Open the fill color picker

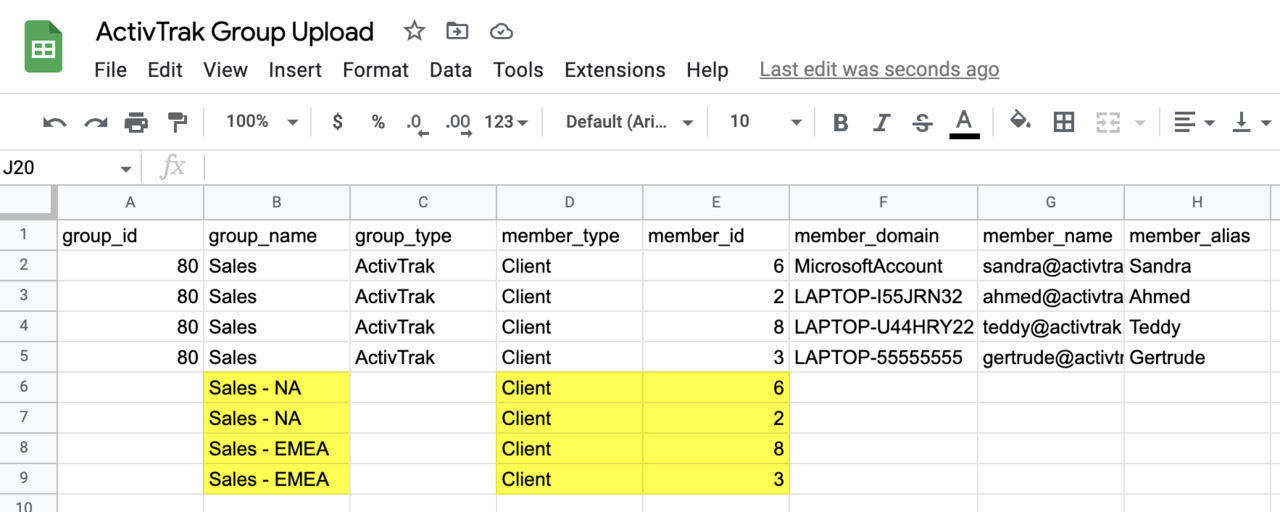1020,122
